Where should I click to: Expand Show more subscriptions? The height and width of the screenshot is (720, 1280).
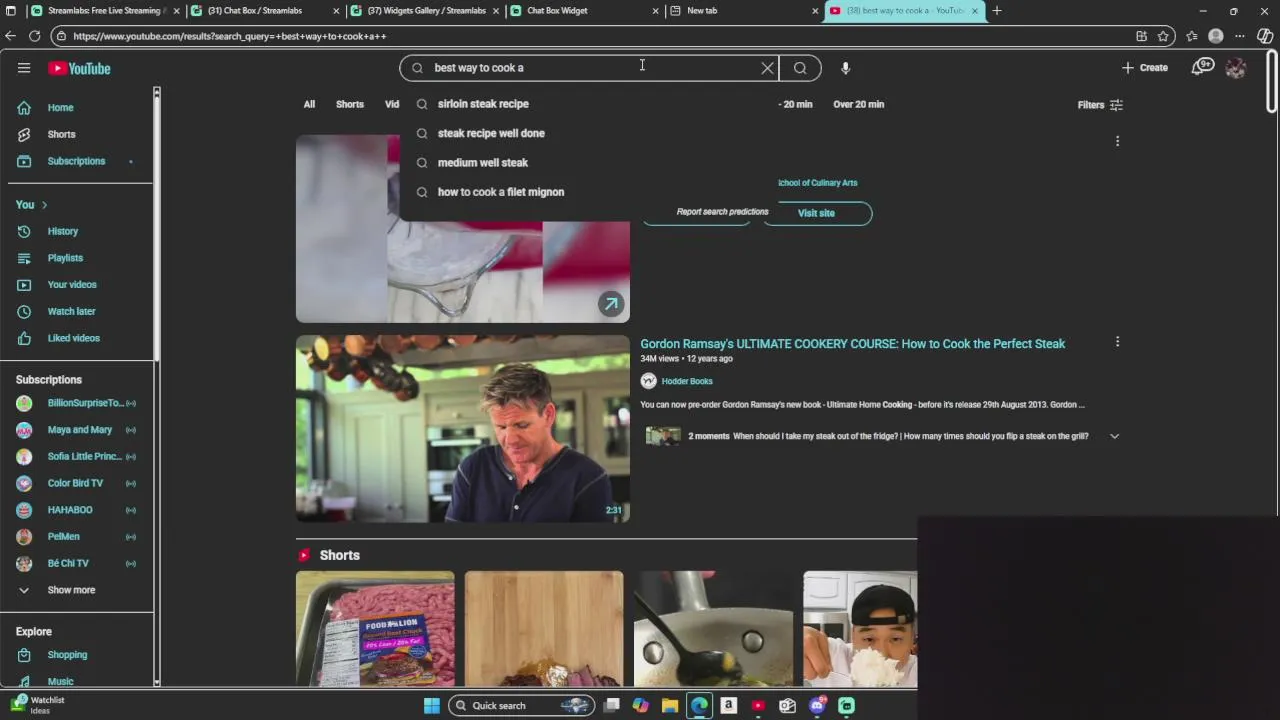click(71, 590)
